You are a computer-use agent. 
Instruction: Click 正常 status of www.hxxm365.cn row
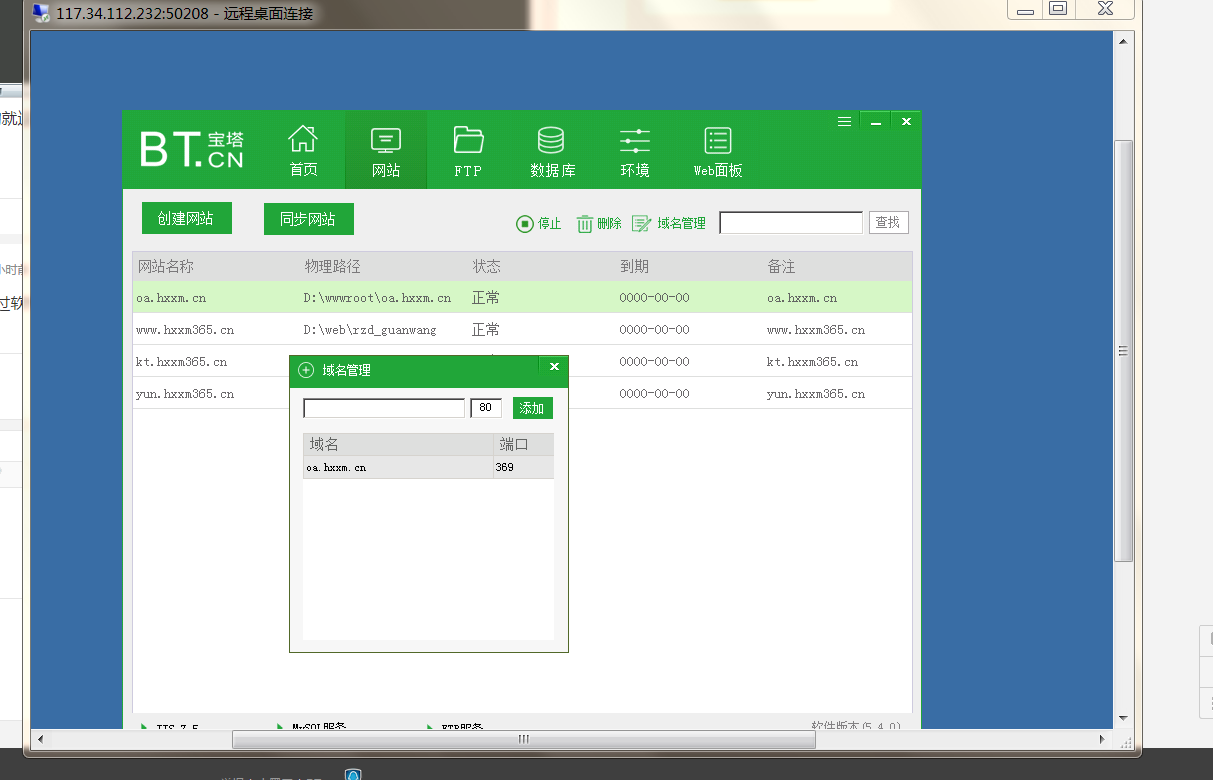point(486,330)
